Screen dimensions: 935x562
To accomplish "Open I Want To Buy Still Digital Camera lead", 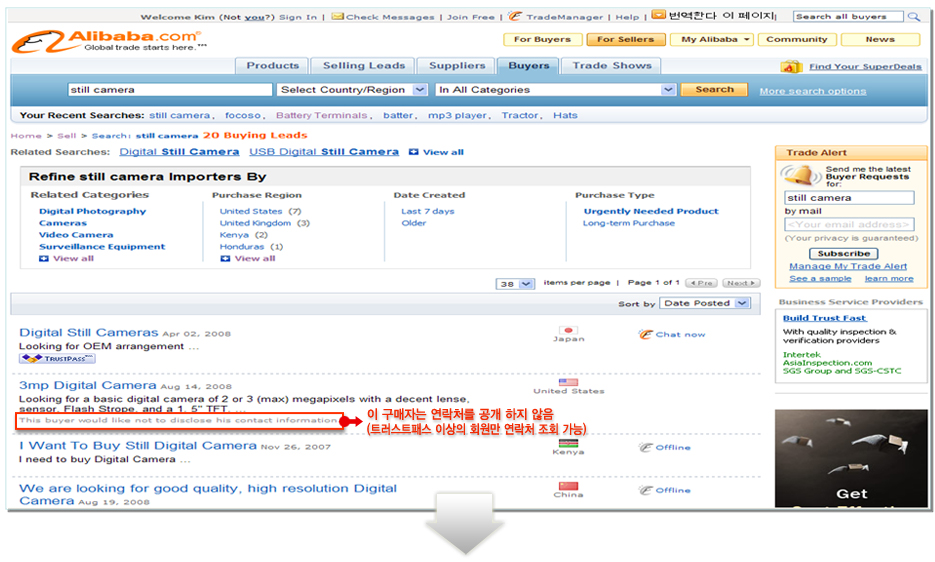I will (138, 446).
